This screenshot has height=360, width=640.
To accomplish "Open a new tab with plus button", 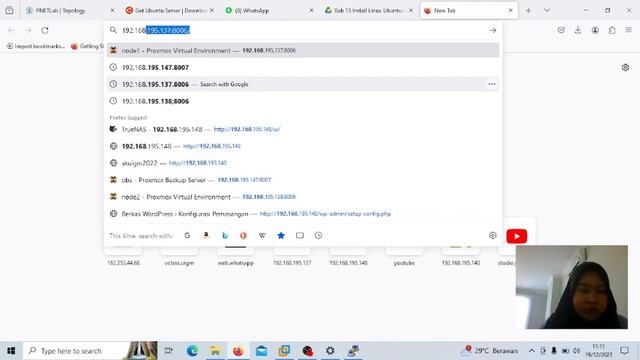I will tap(528, 11).
